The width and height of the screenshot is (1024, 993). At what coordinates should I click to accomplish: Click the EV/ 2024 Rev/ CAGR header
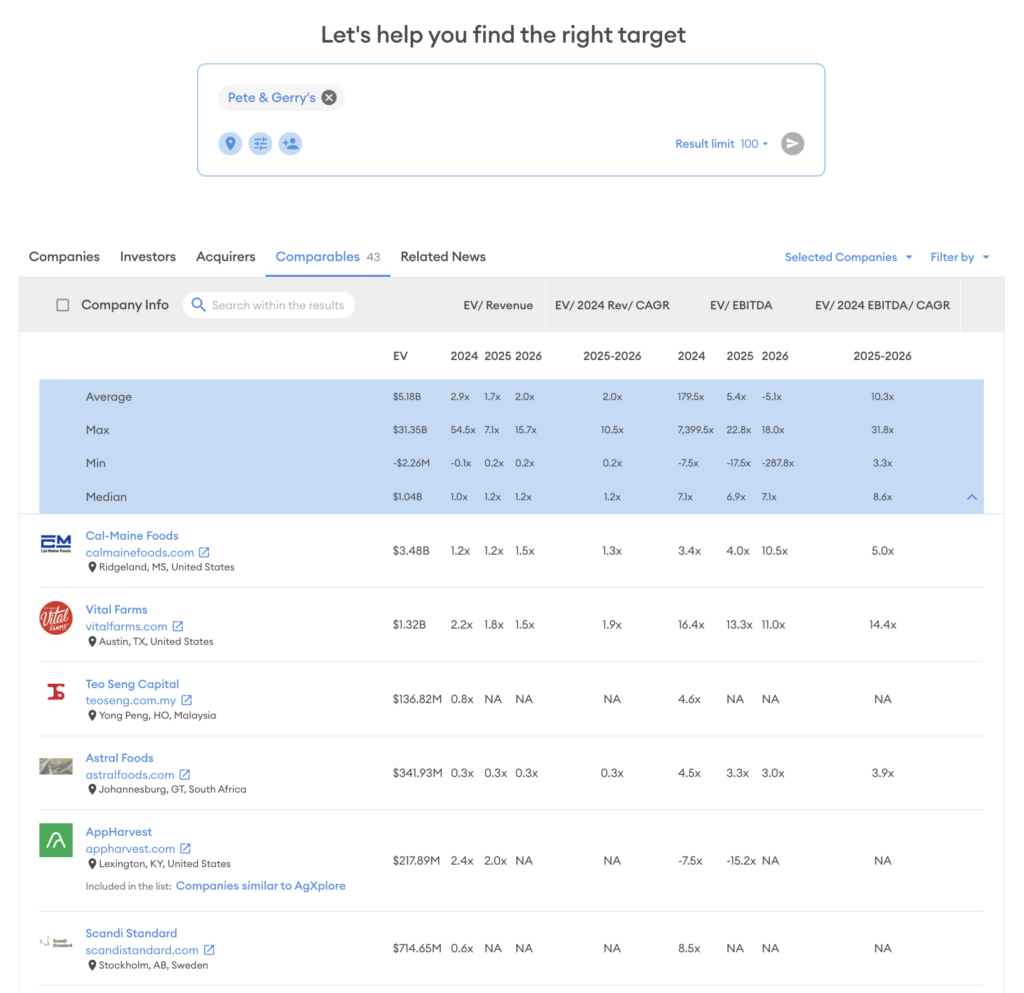click(612, 305)
